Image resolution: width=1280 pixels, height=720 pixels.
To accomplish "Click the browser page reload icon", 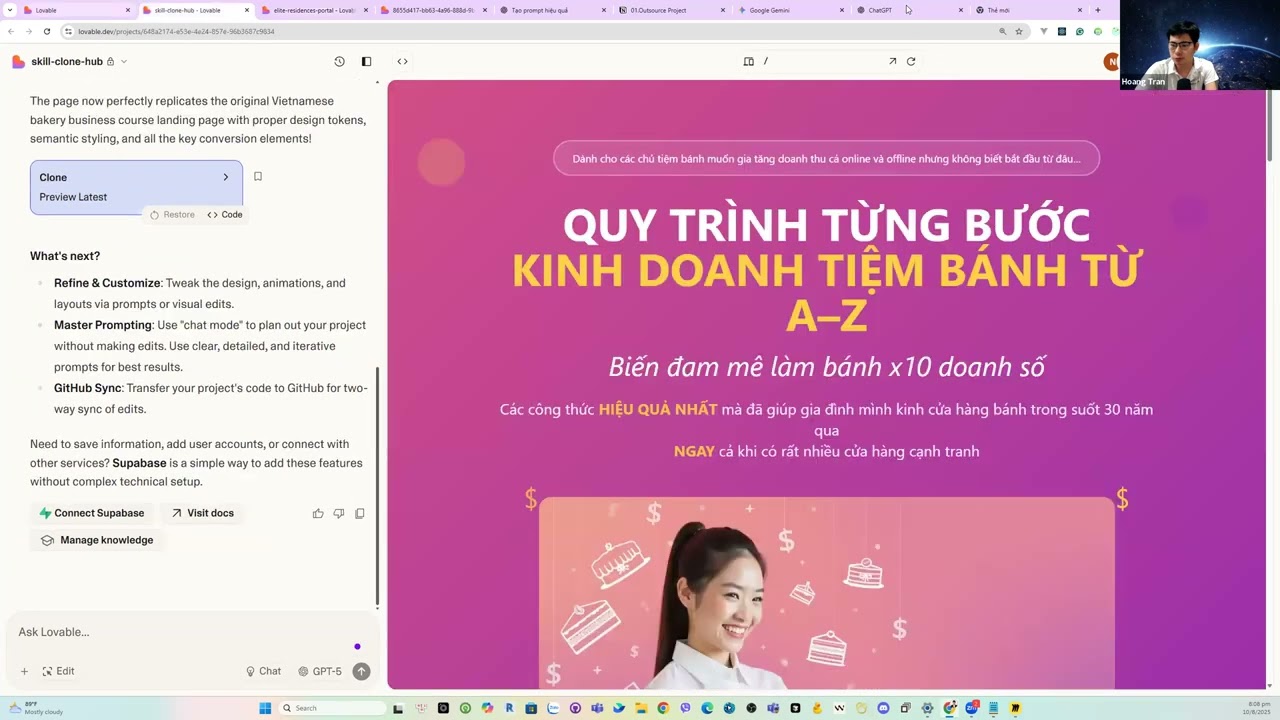I will pos(45,31).
